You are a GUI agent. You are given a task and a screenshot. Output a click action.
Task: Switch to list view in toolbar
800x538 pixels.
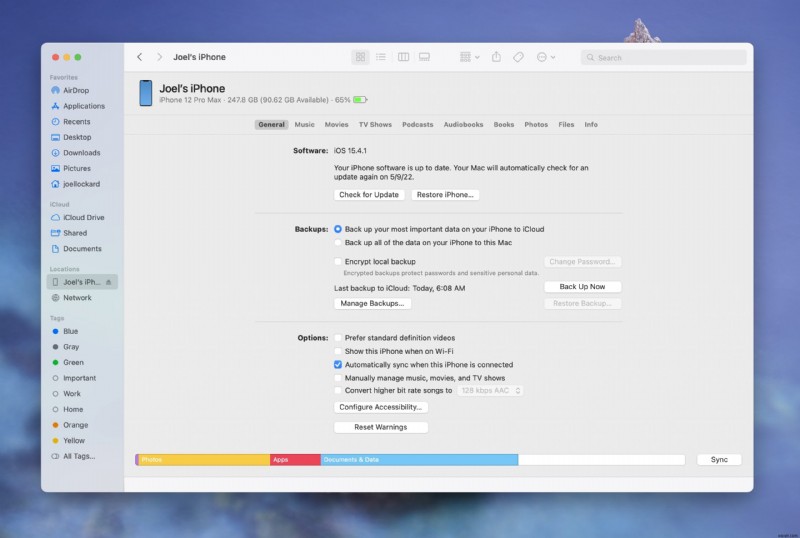click(381, 58)
